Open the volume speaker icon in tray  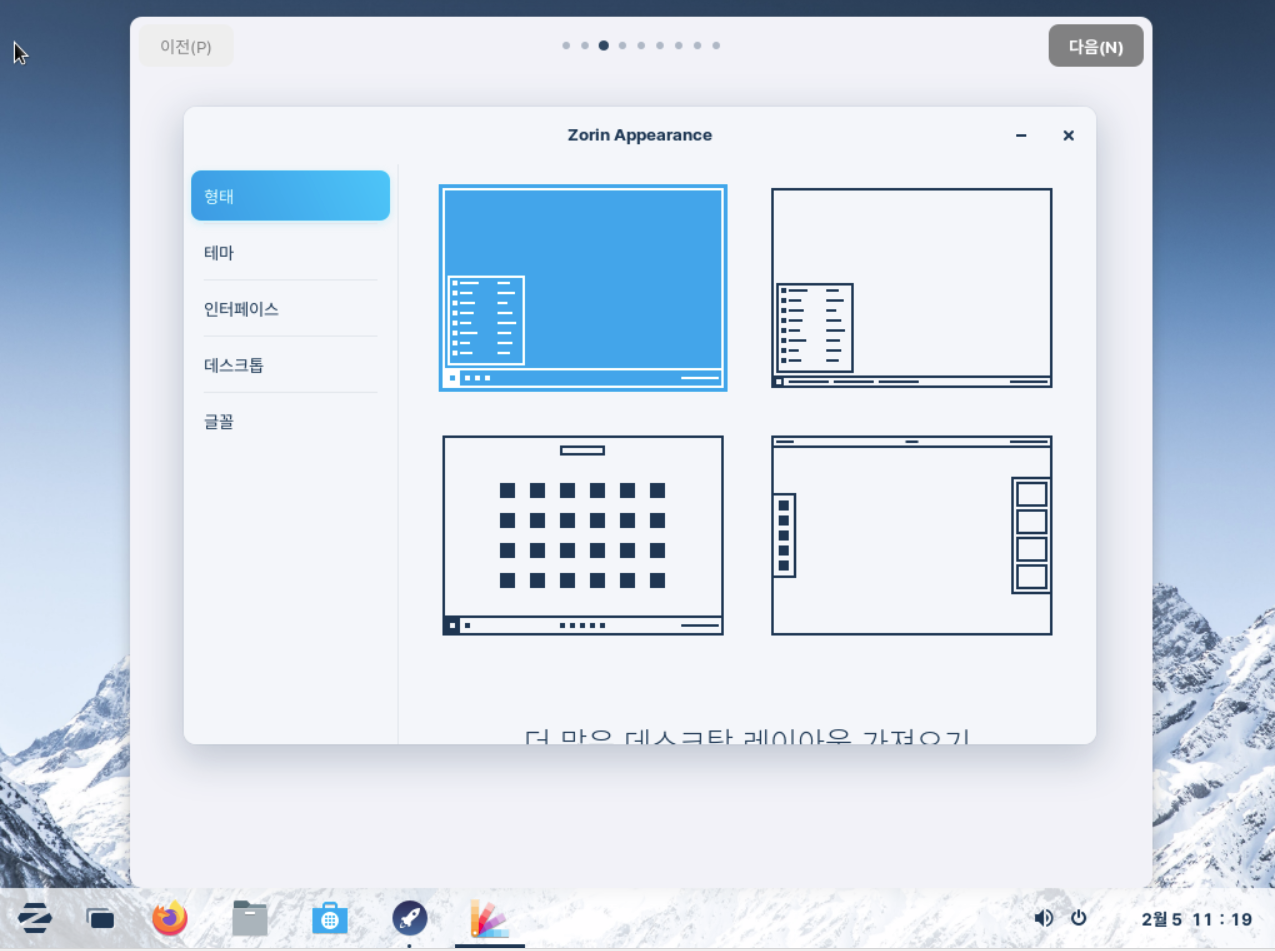(x=1043, y=918)
